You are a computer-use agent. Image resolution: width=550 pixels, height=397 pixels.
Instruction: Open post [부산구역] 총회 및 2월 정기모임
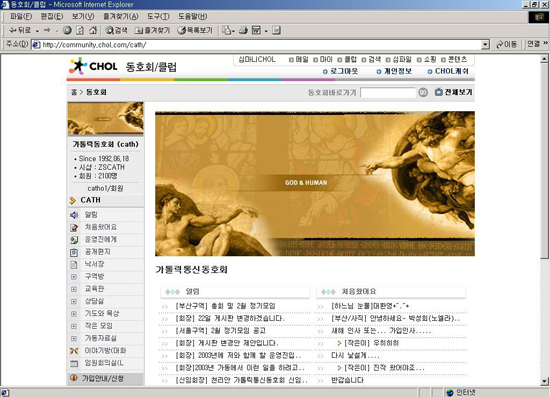(x=226, y=306)
